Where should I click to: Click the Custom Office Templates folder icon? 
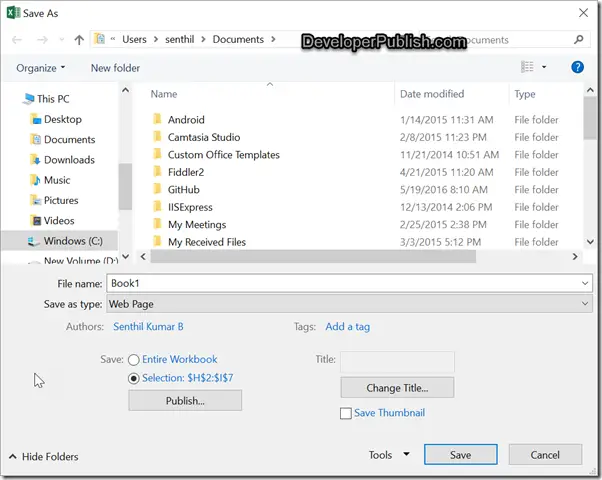click(157, 154)
